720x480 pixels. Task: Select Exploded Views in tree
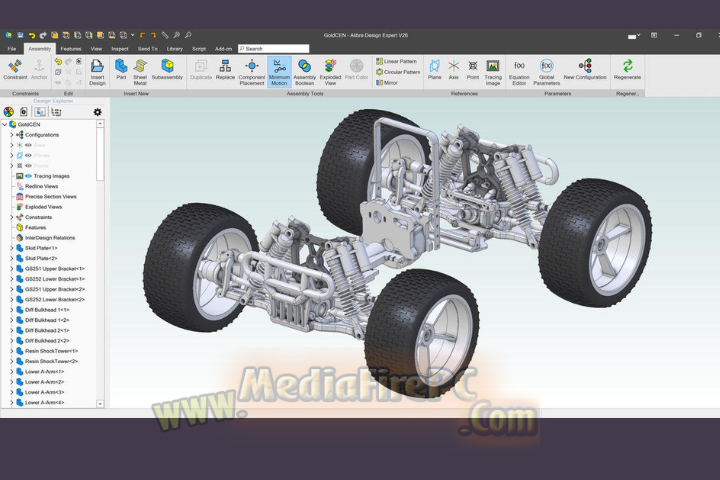click(x=43, y=207)
